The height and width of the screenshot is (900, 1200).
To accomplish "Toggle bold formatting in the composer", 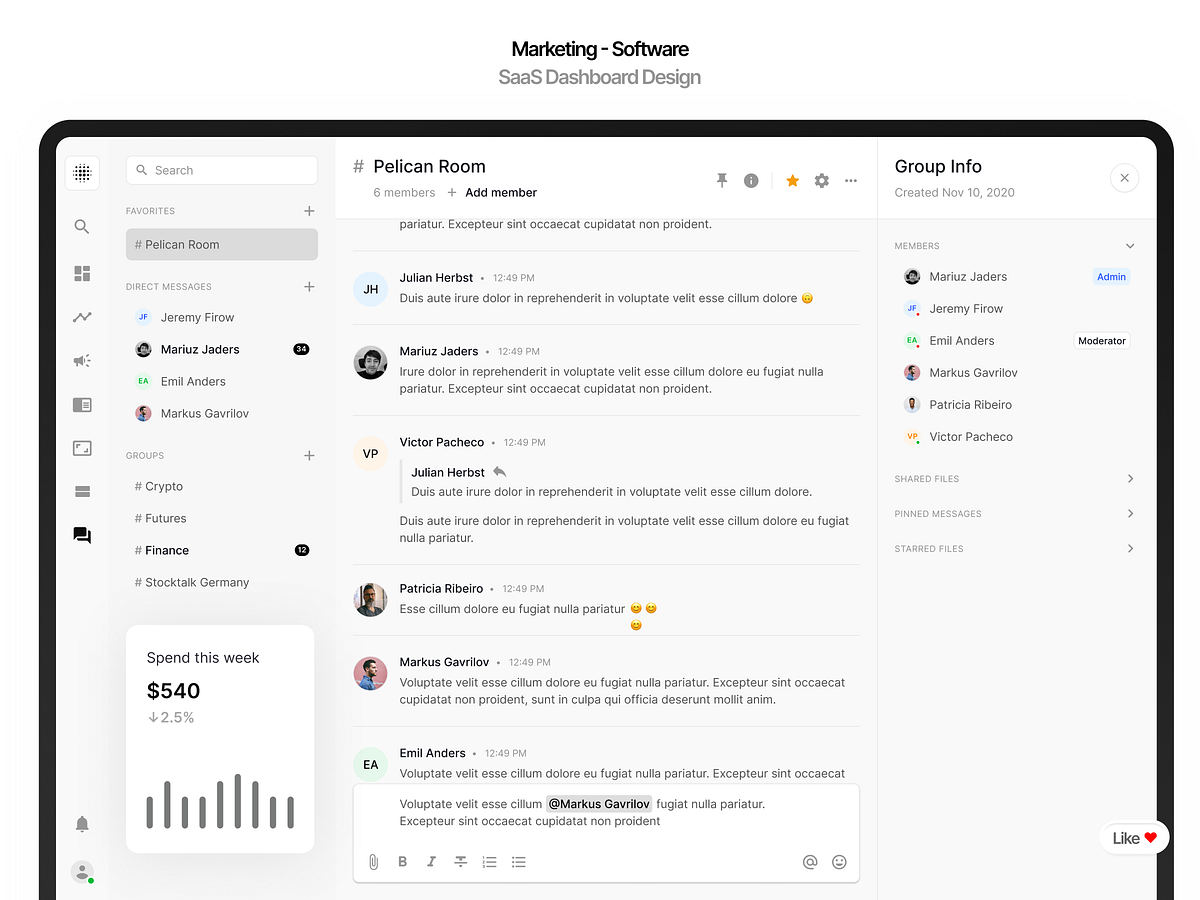I will pyautogui.click(x=402, y=861).
